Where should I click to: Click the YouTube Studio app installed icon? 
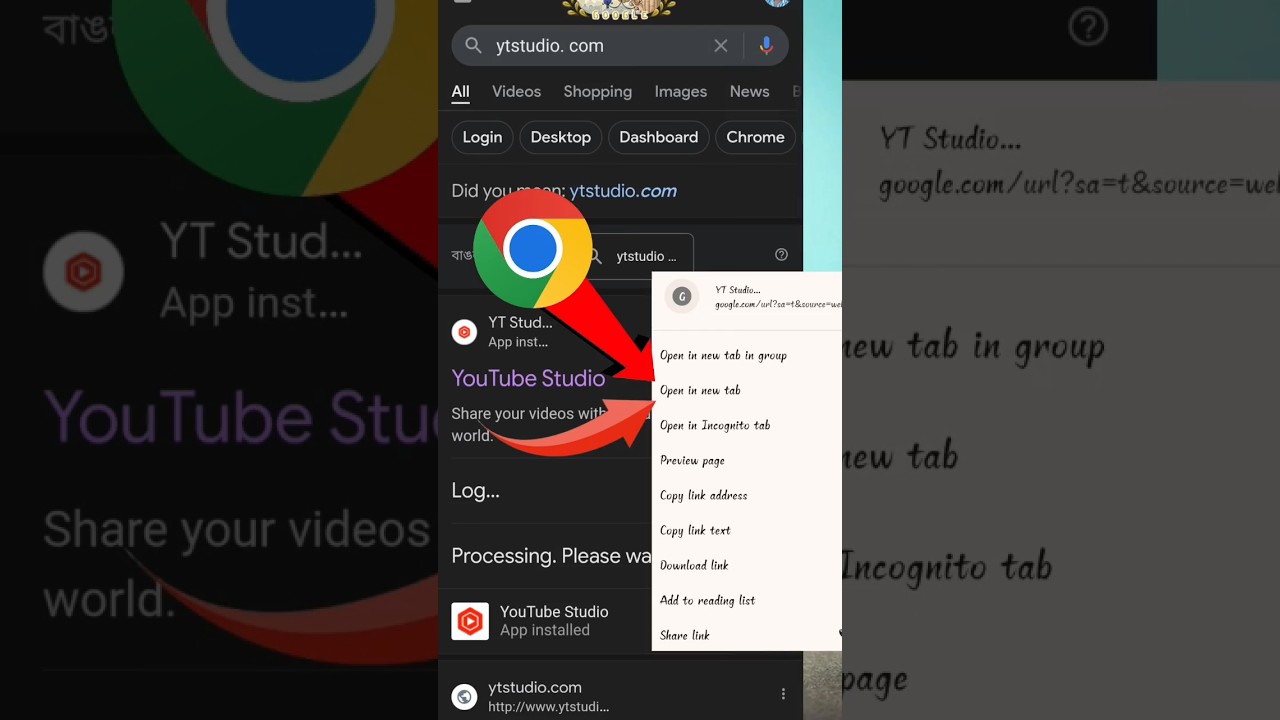pos(470,621)
